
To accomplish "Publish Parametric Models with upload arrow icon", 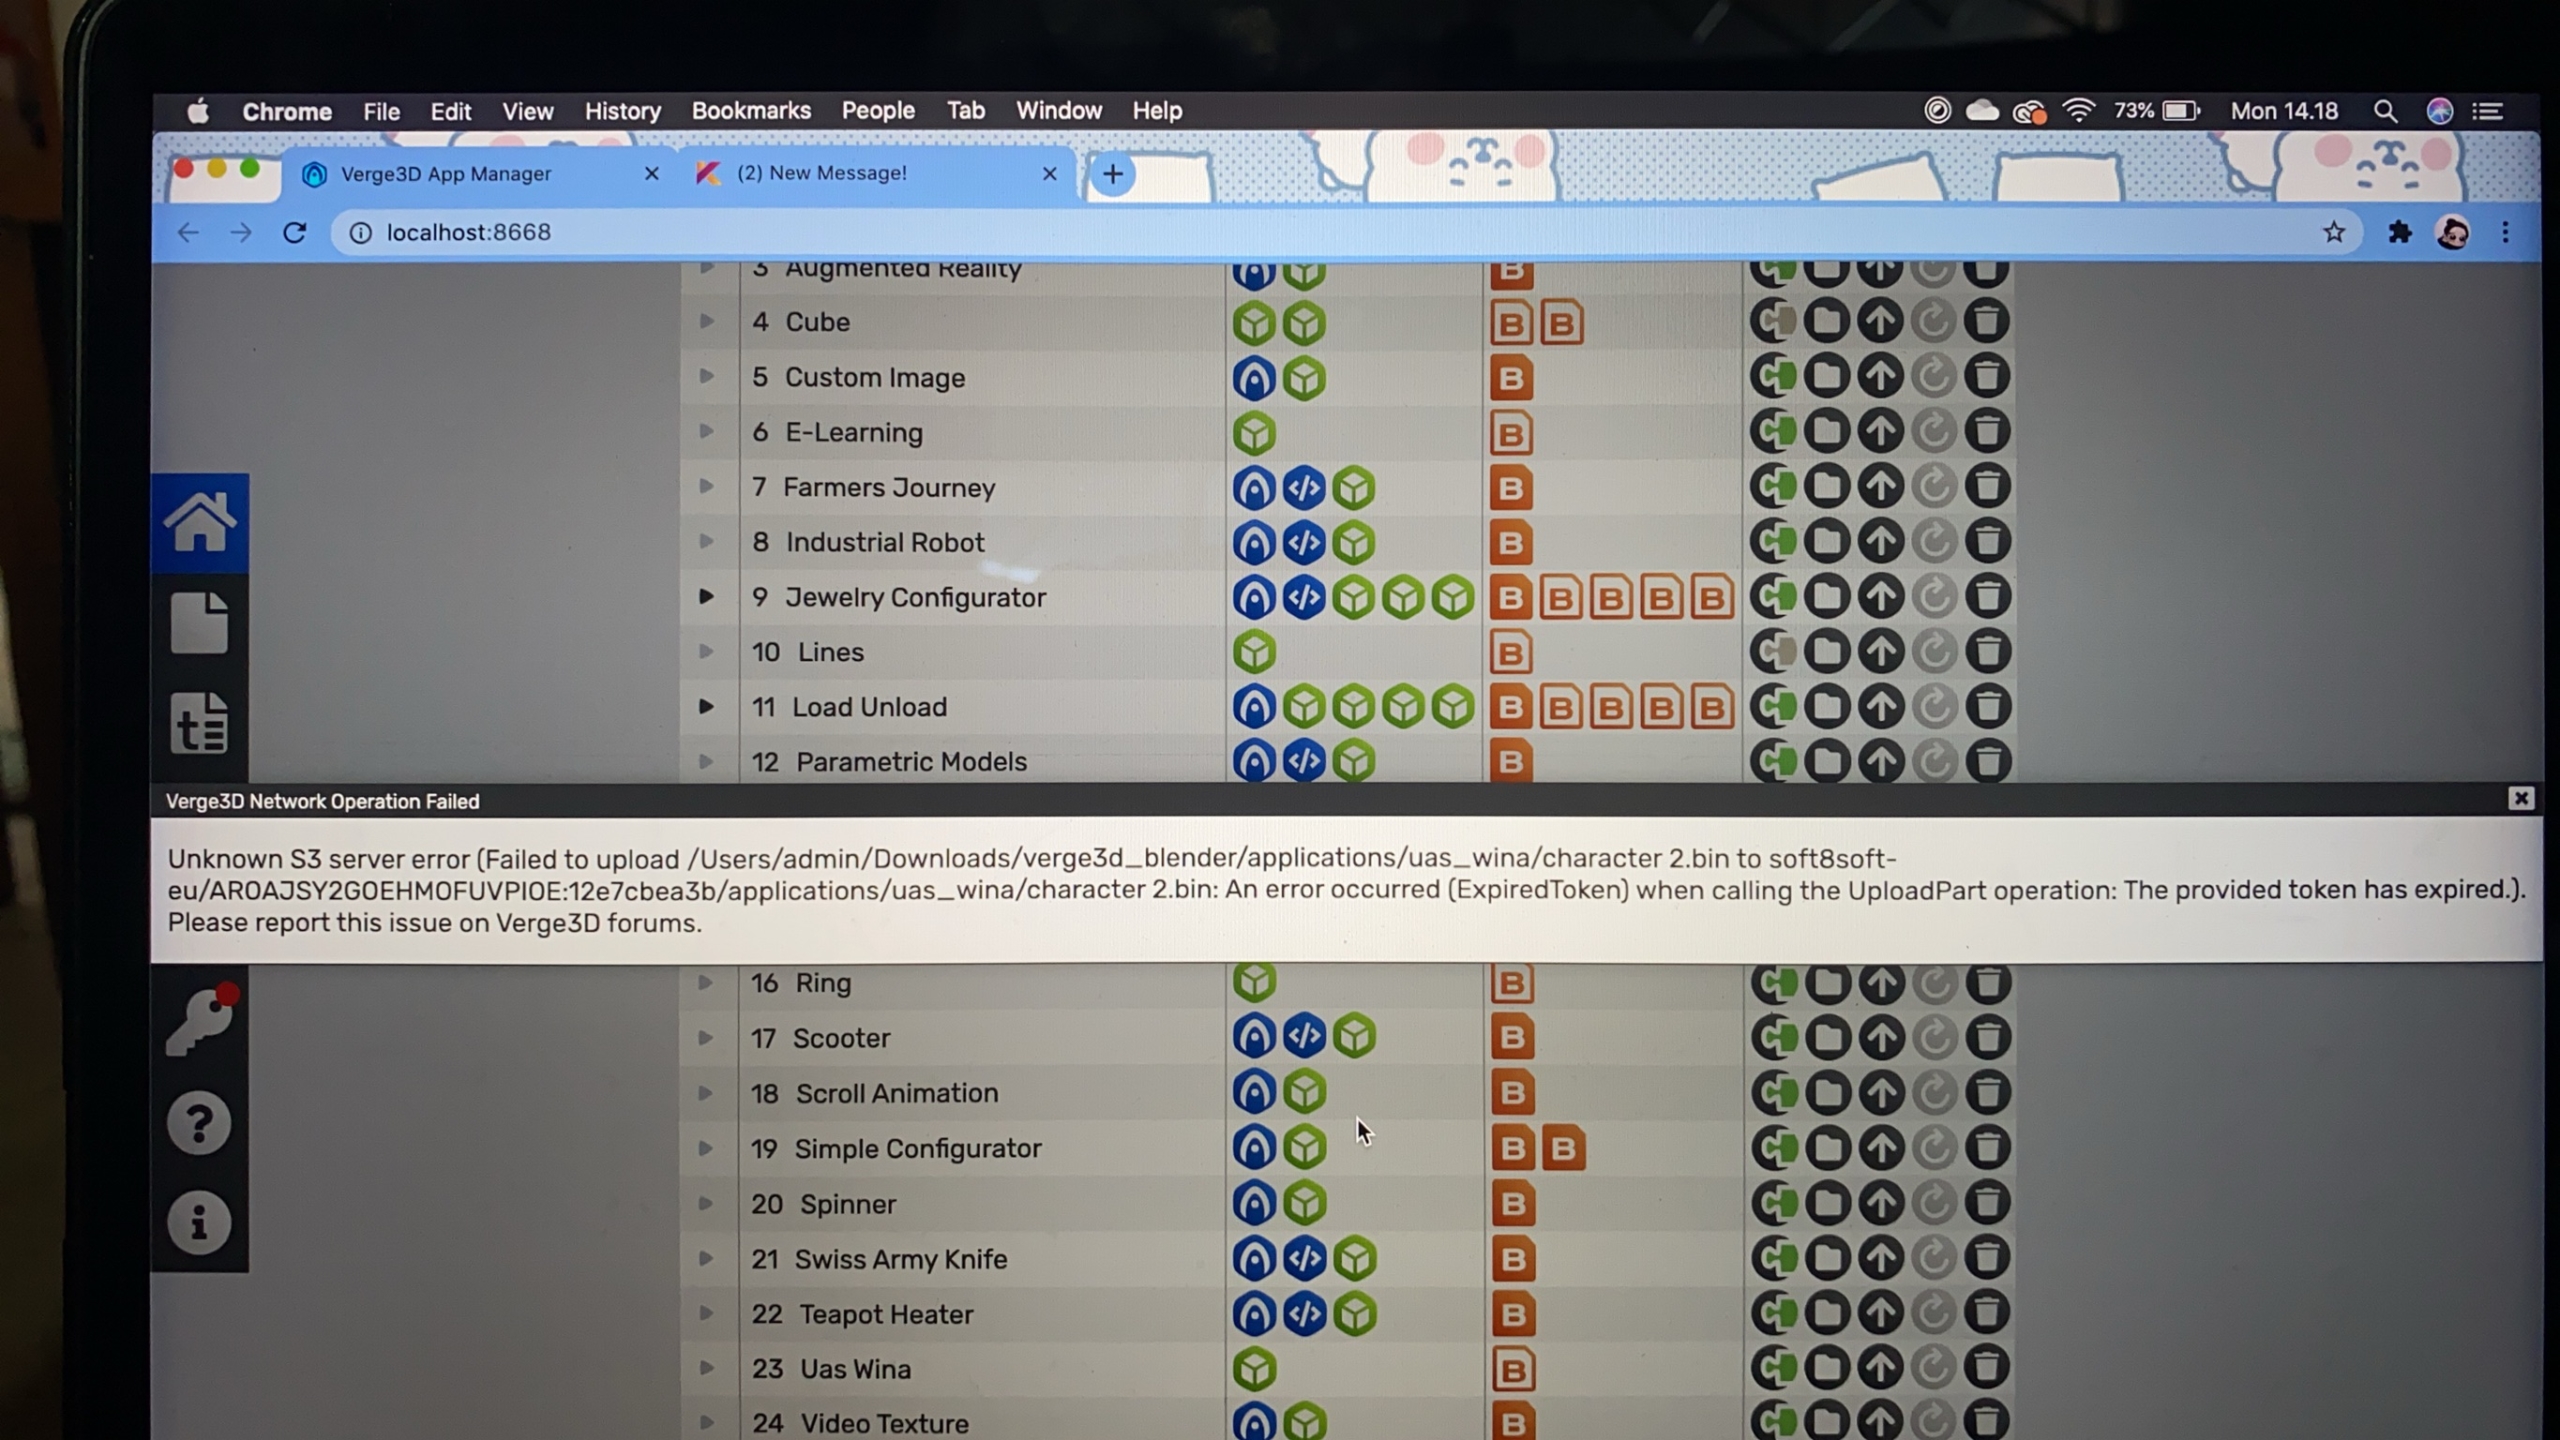I will (x=1880, y=762).
